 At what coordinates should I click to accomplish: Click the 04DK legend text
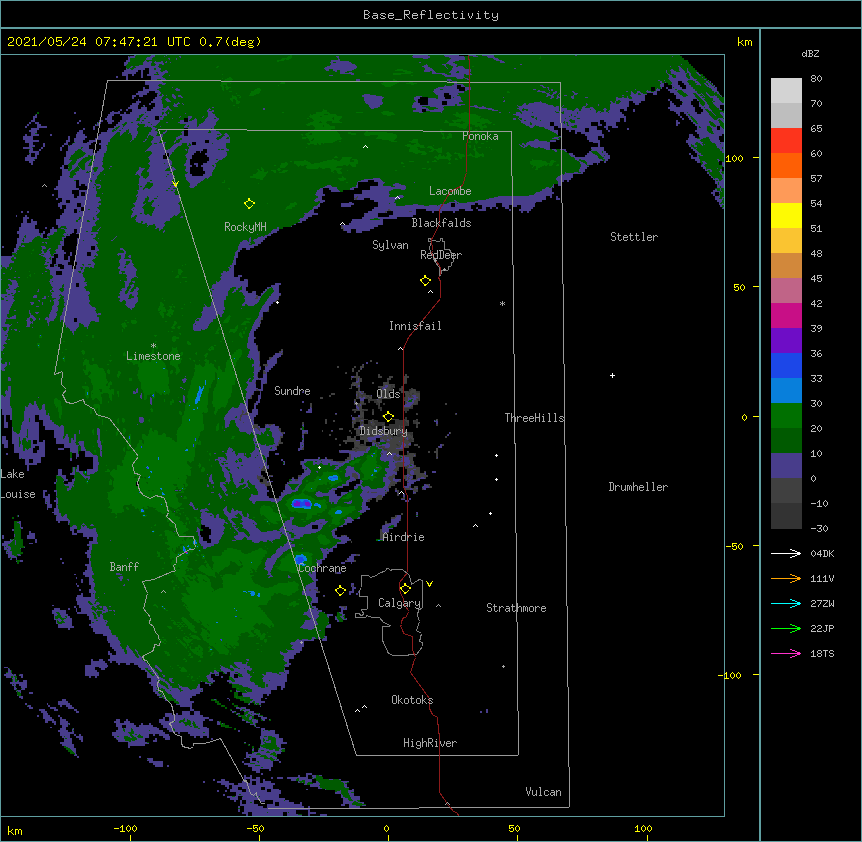click(822, 553)
